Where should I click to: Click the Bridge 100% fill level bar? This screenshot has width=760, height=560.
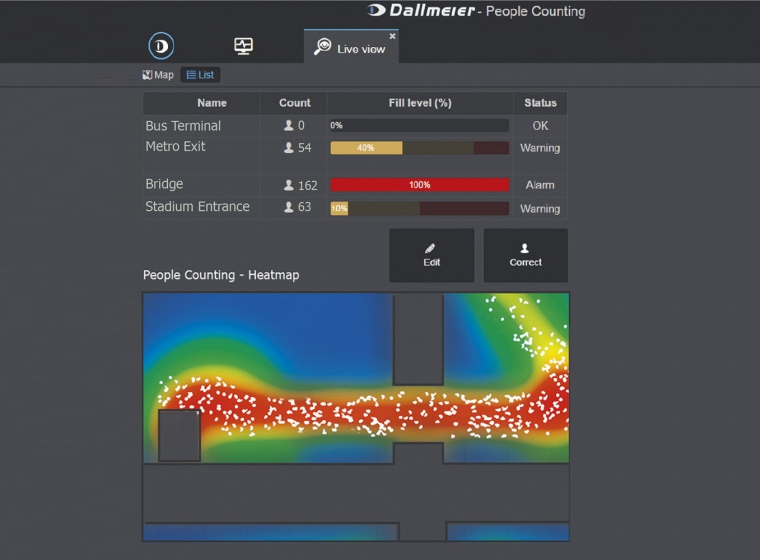tap(419, 185)
